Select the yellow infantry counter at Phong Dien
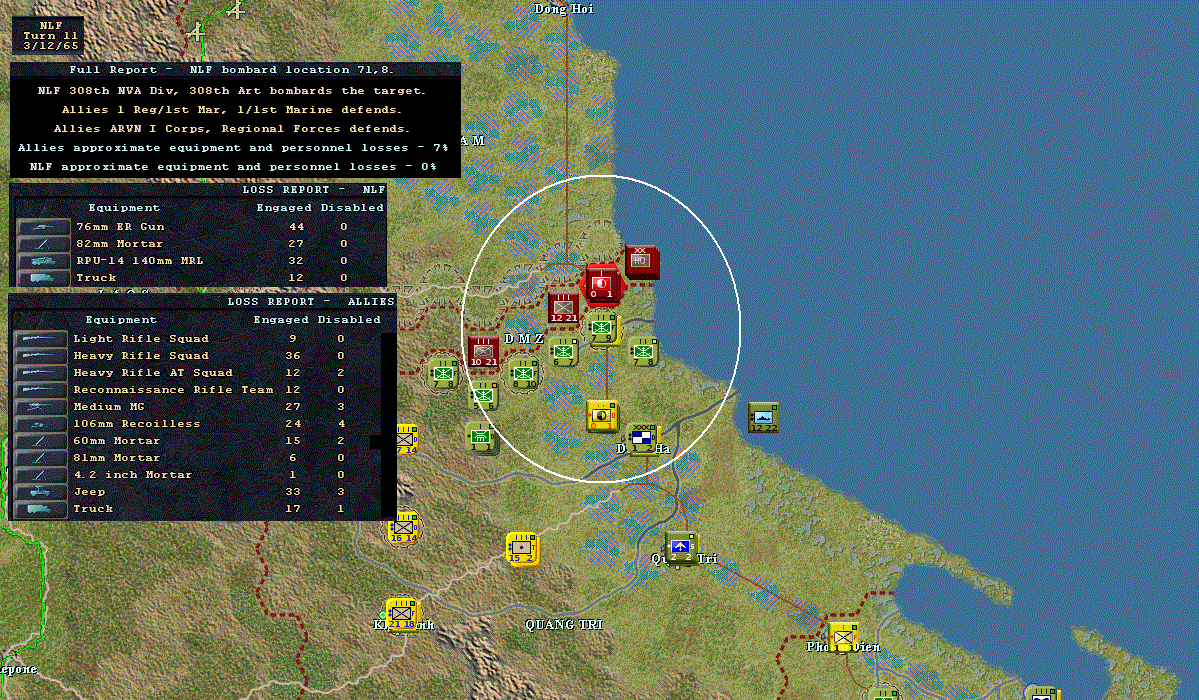 click(x=843, y=637)
